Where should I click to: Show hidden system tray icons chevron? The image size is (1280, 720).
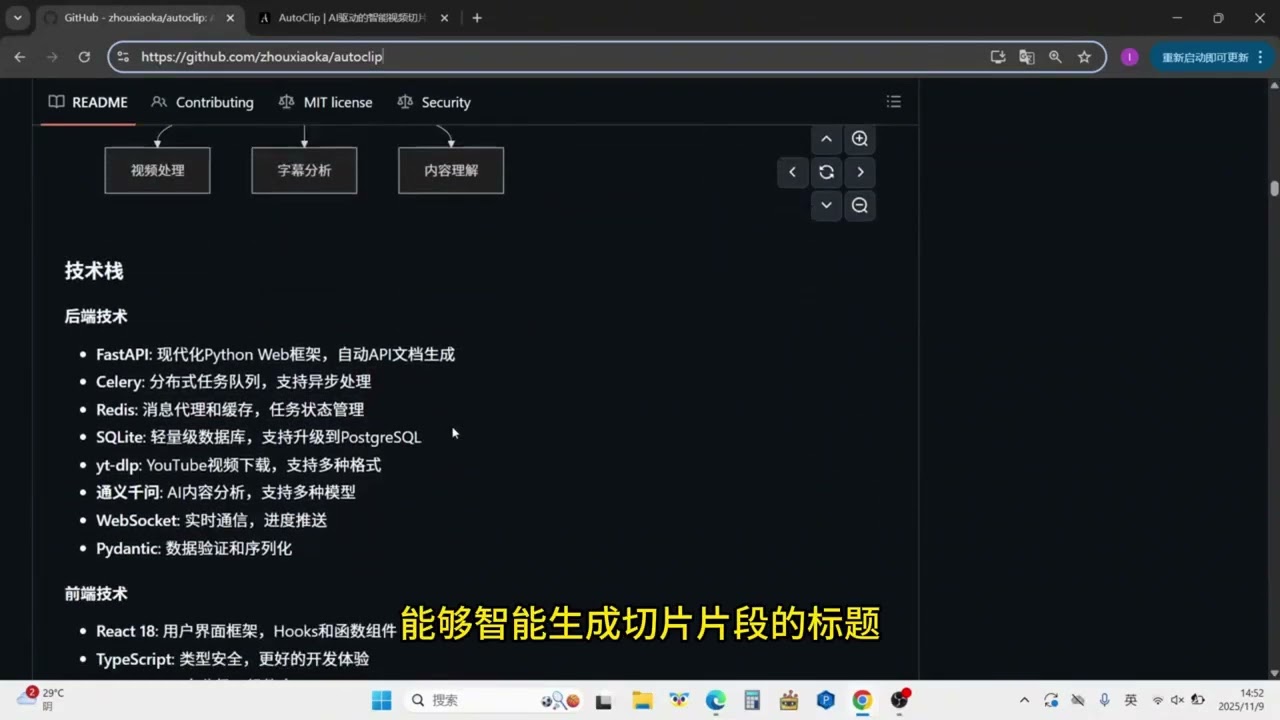click(1024, 701)
